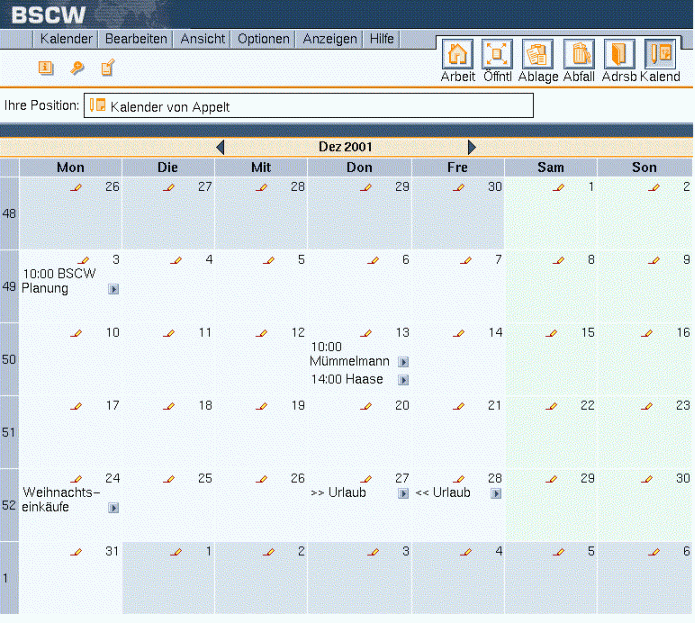This screenshot has height=623, width=695.
Task: Expand the << Urlaub entry action arrow
Action: pos(496,494)
